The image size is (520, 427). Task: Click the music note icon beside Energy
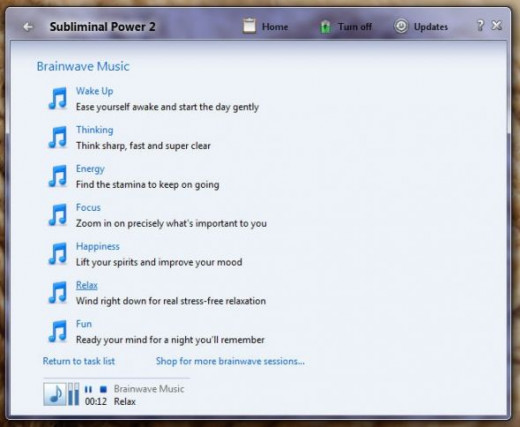click(58, 176)
